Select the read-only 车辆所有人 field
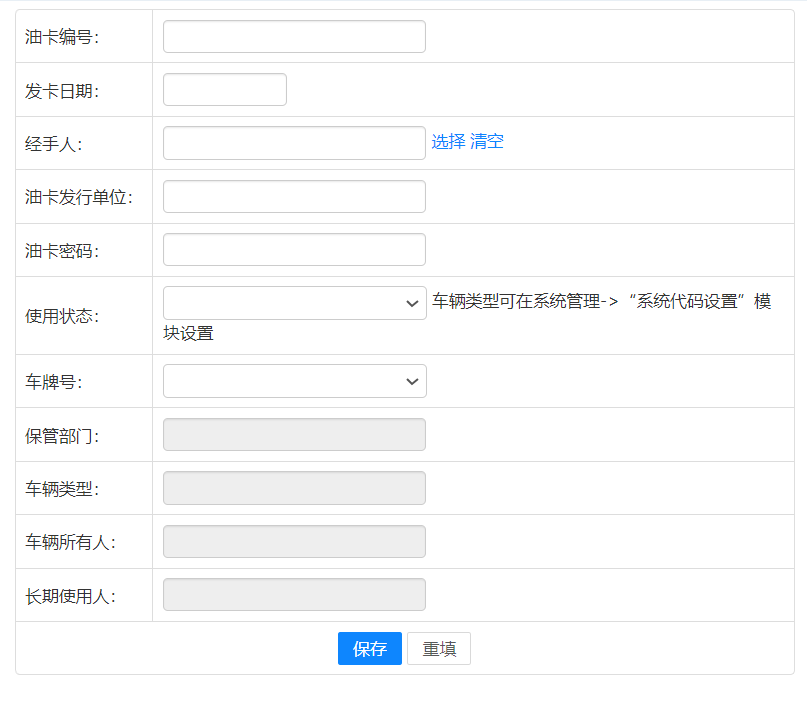 pyautogui.click(x=294, y=542)
